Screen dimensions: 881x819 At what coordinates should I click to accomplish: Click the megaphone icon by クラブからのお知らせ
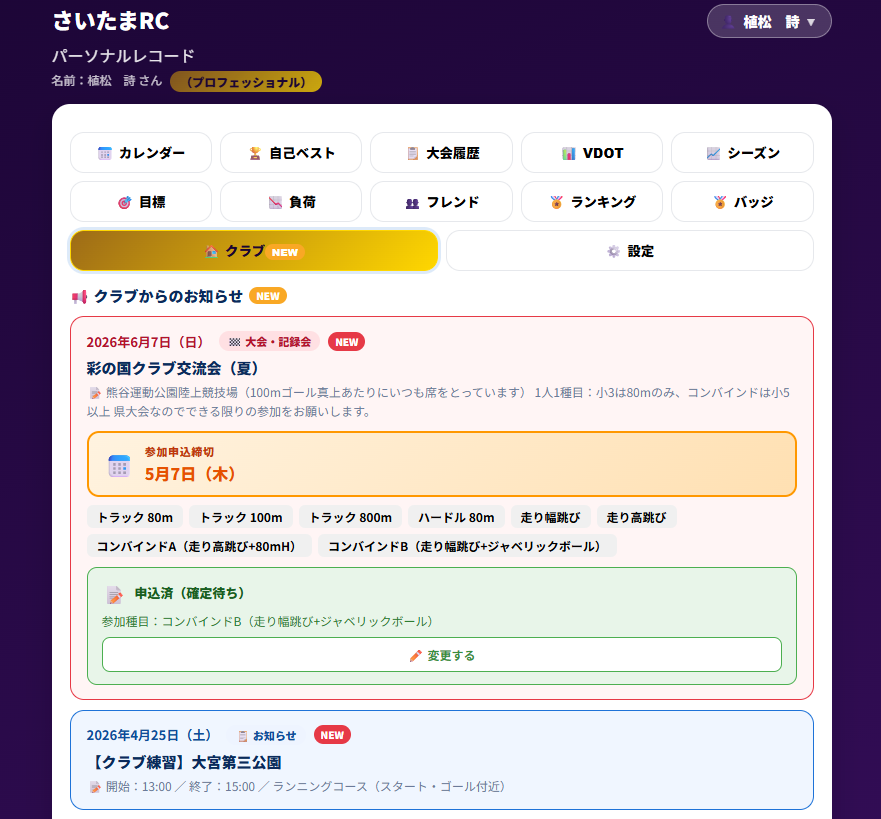(80, 297)
